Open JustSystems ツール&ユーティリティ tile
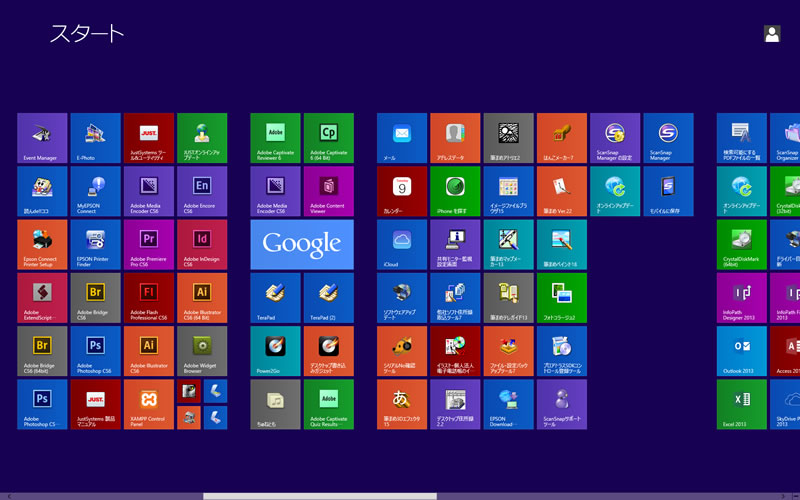800x500 pixels. (x=149, y=138)
